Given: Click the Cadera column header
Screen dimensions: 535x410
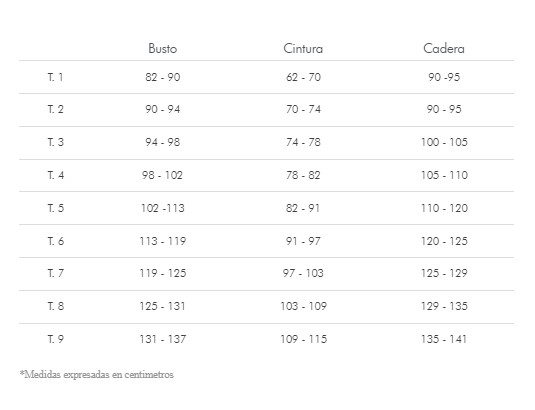Looking at the screenshot, I should (444, 48).
